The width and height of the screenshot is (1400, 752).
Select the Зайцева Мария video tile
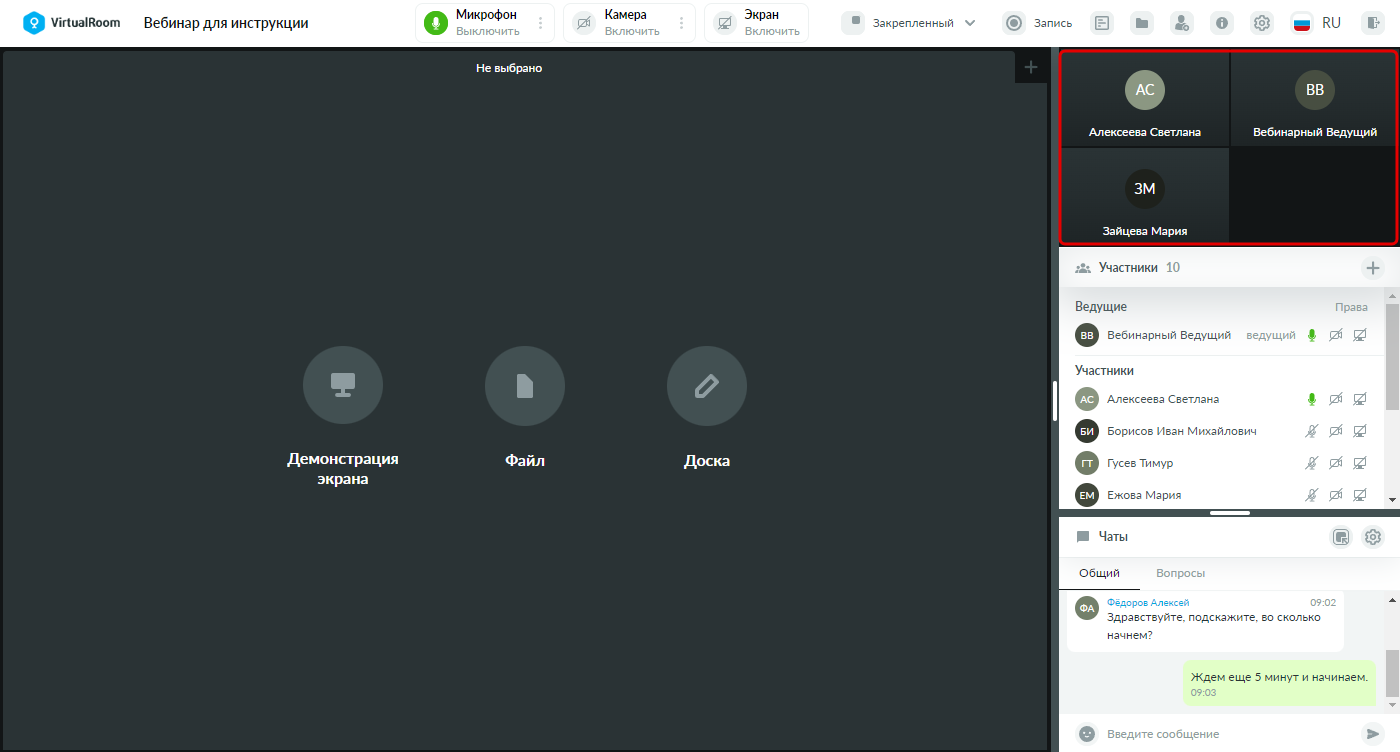pos(1145,196)
